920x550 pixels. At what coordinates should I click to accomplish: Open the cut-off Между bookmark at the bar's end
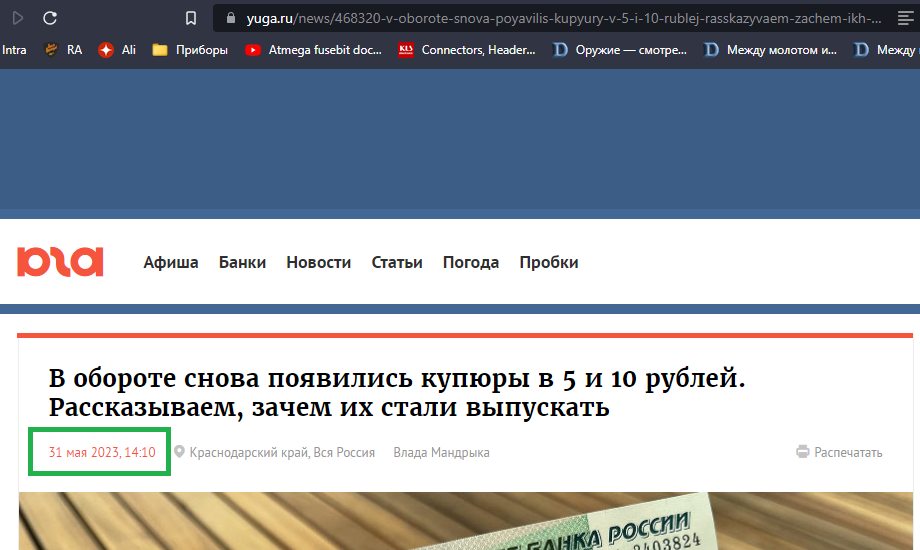(x=886, y=50)
